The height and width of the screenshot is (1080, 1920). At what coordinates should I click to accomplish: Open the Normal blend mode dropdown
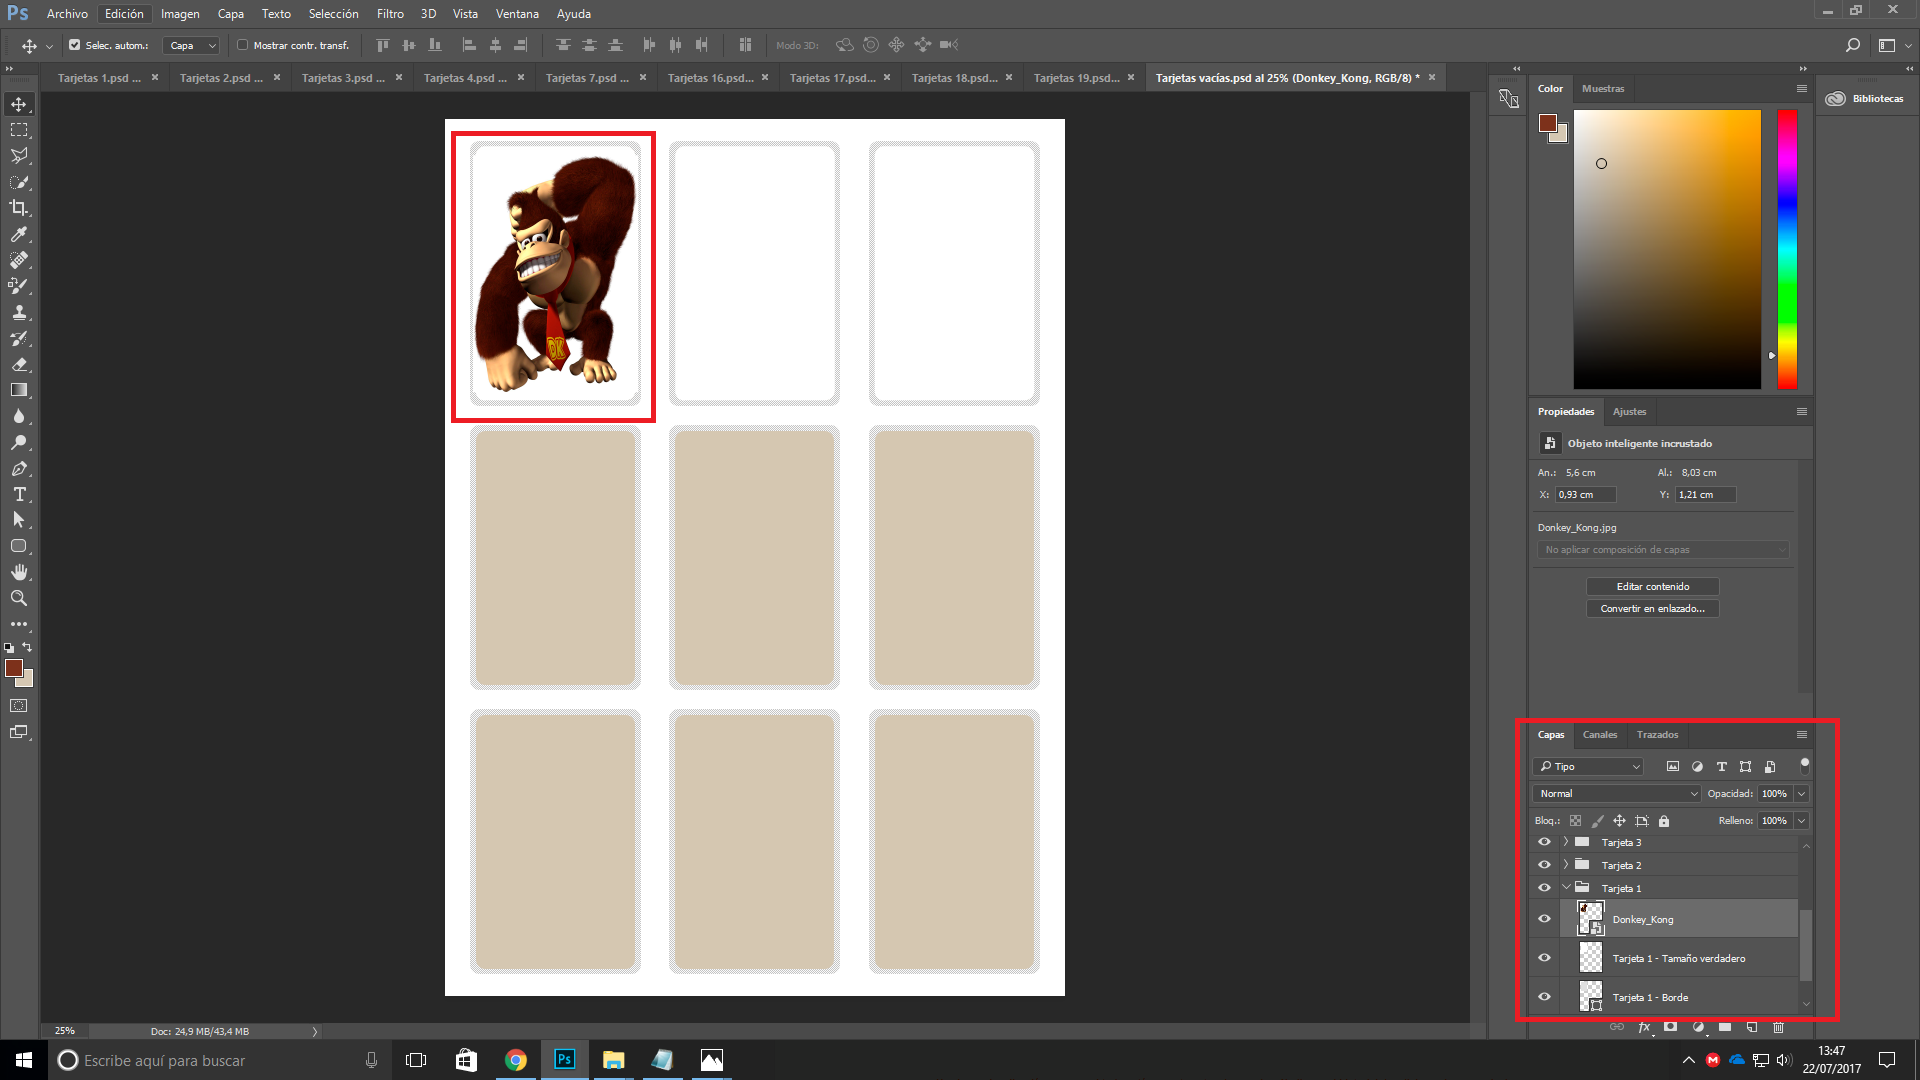1616,794
